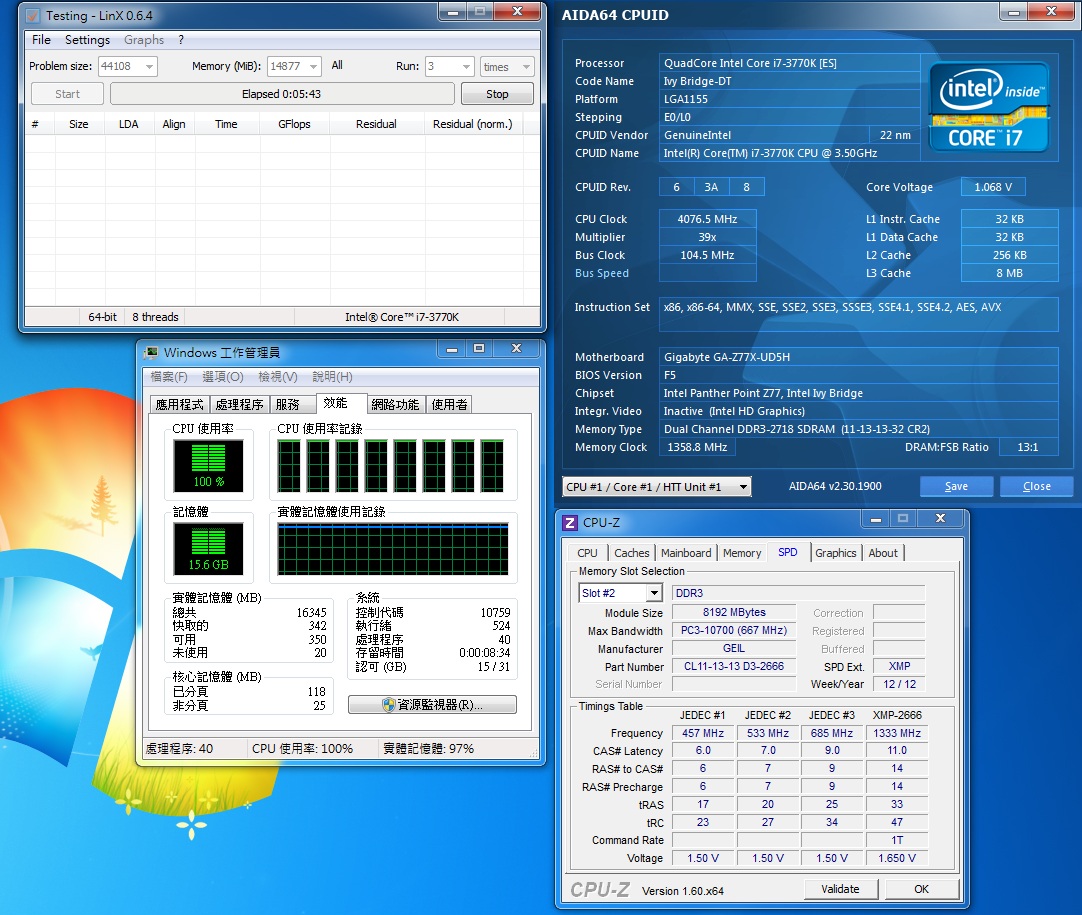Viewport: 1082px width, 915px height.
Task: Switch to the 處理程序 tab in Task Manager
Action: point(239,404)
